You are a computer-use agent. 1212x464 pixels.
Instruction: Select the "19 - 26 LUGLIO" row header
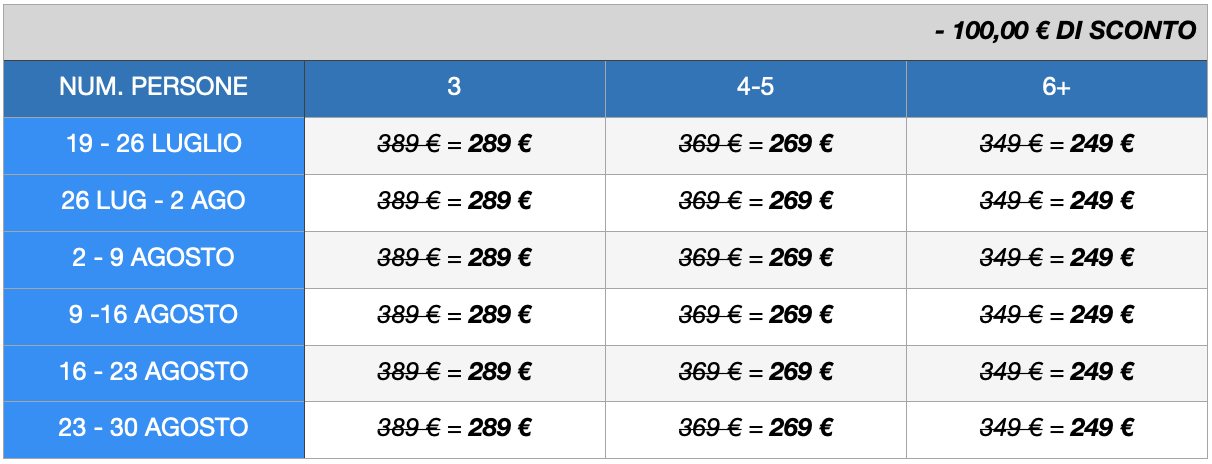pos(154,144)
